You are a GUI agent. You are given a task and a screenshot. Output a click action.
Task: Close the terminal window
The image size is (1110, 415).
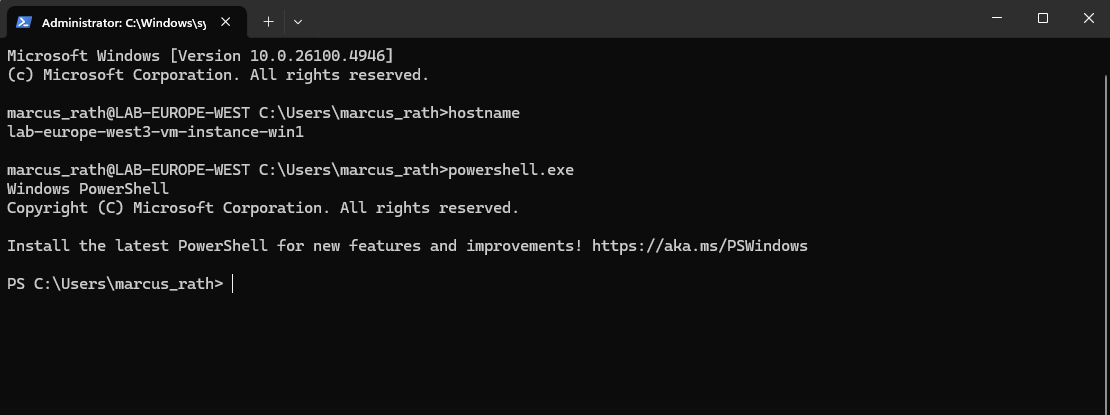coord(1089,18)
